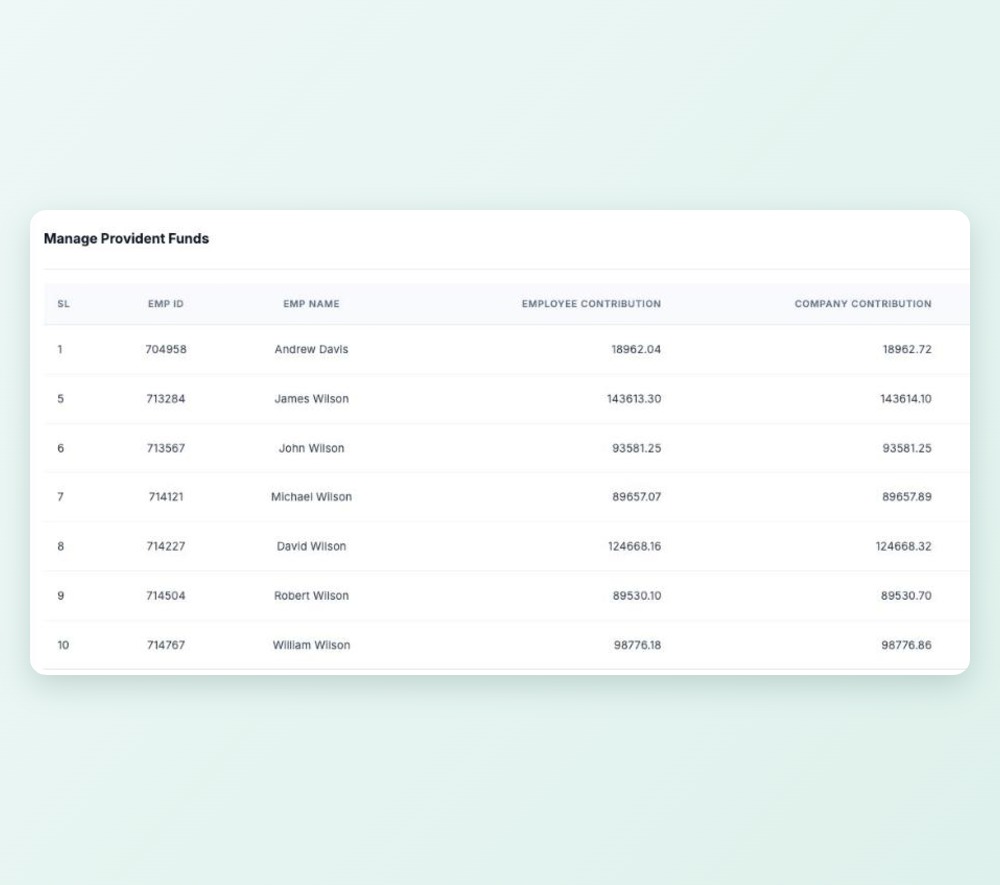1000x885 pixels.
Task: Click the name "John Wilson"
Action: [x=311, y=448]
